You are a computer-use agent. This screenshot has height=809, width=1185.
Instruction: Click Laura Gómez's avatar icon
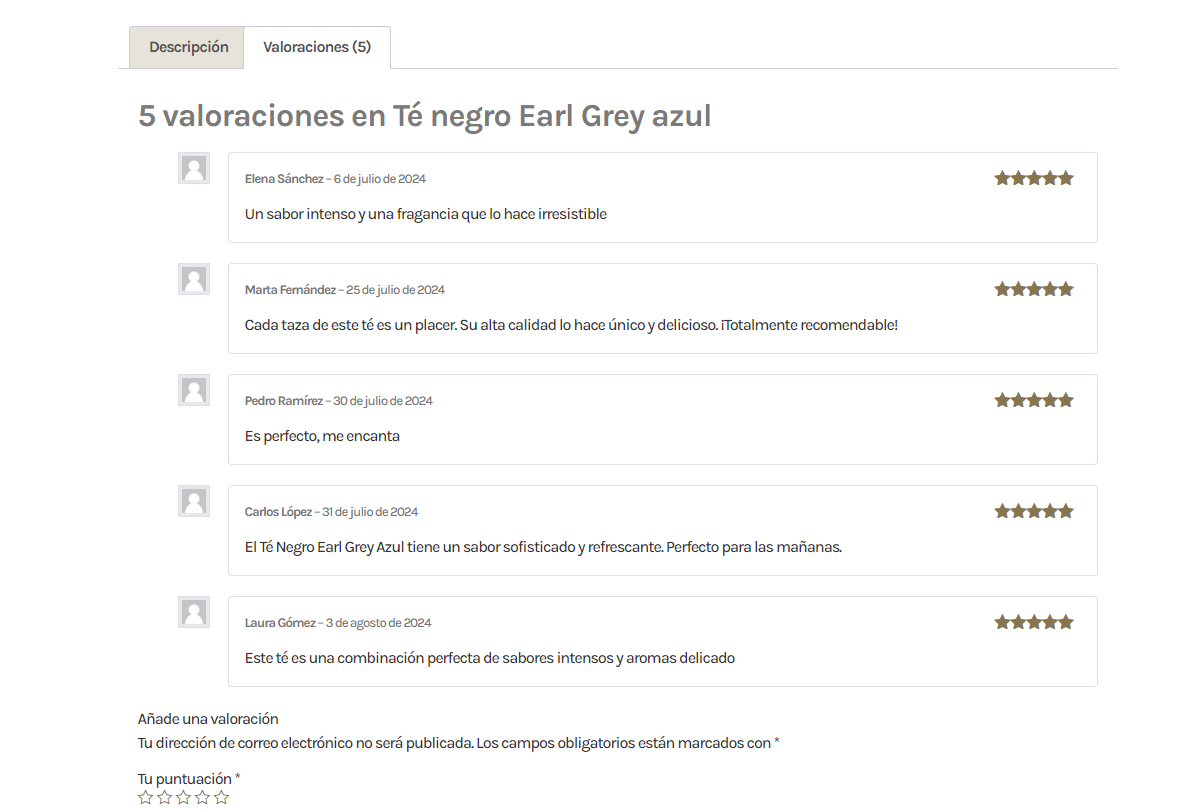pos(193,612)
